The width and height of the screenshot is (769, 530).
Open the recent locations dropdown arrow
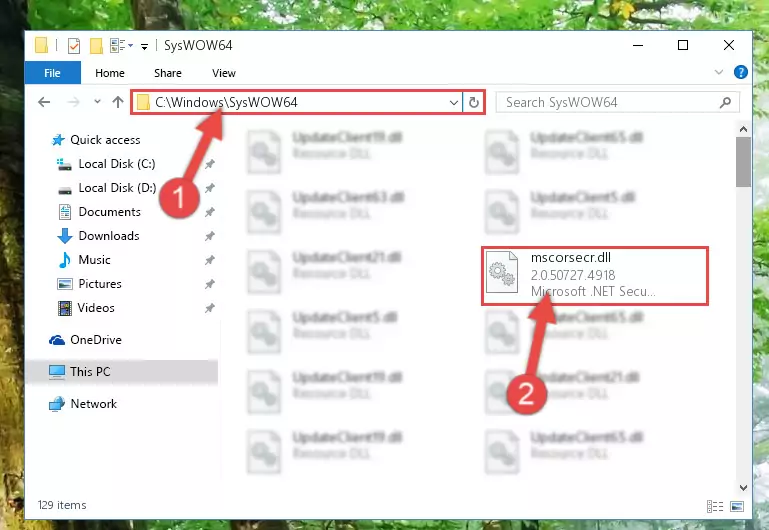[x=97, y=101]
